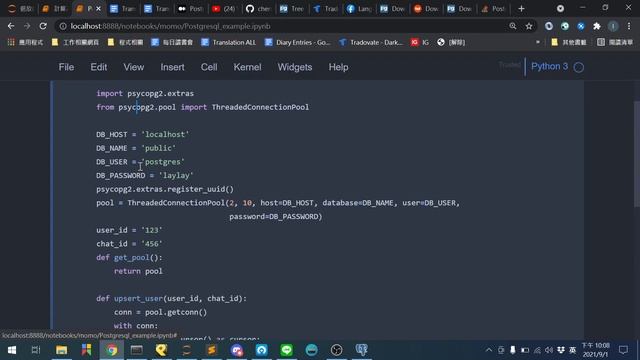640x360 pixels.
Task: Open the Dropbox tray icon
Action: [561, 350]
